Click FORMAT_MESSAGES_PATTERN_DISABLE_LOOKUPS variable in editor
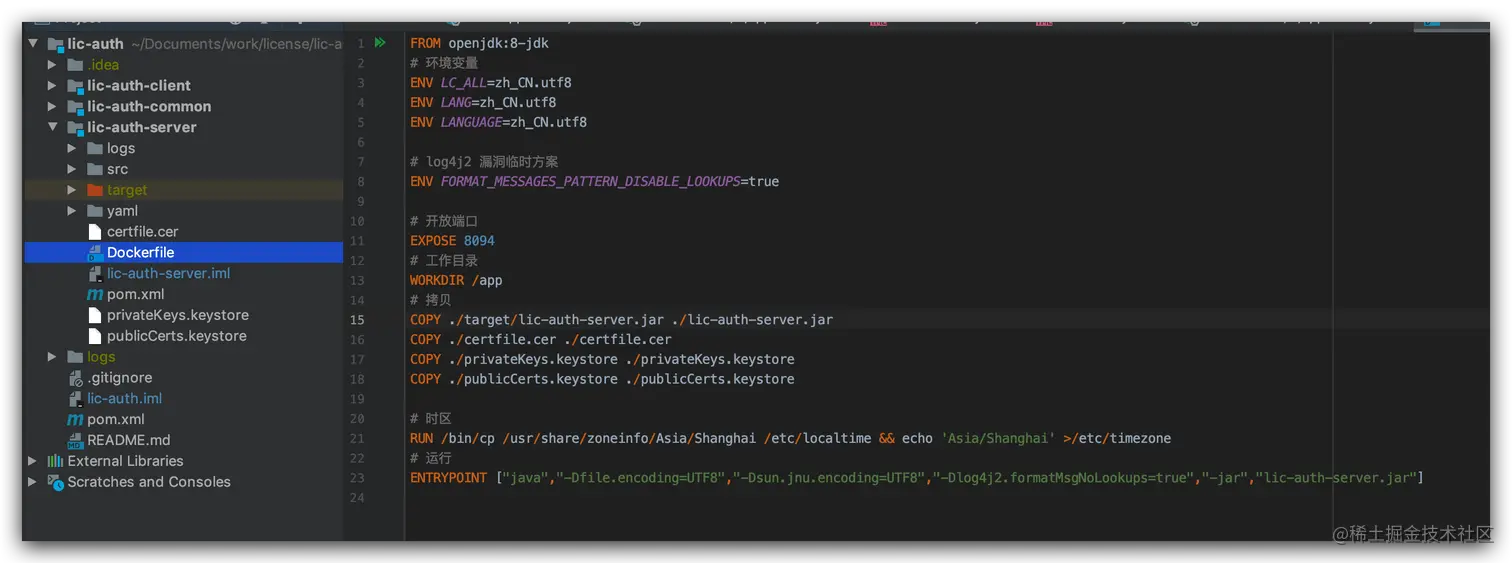 coord(591,182)
